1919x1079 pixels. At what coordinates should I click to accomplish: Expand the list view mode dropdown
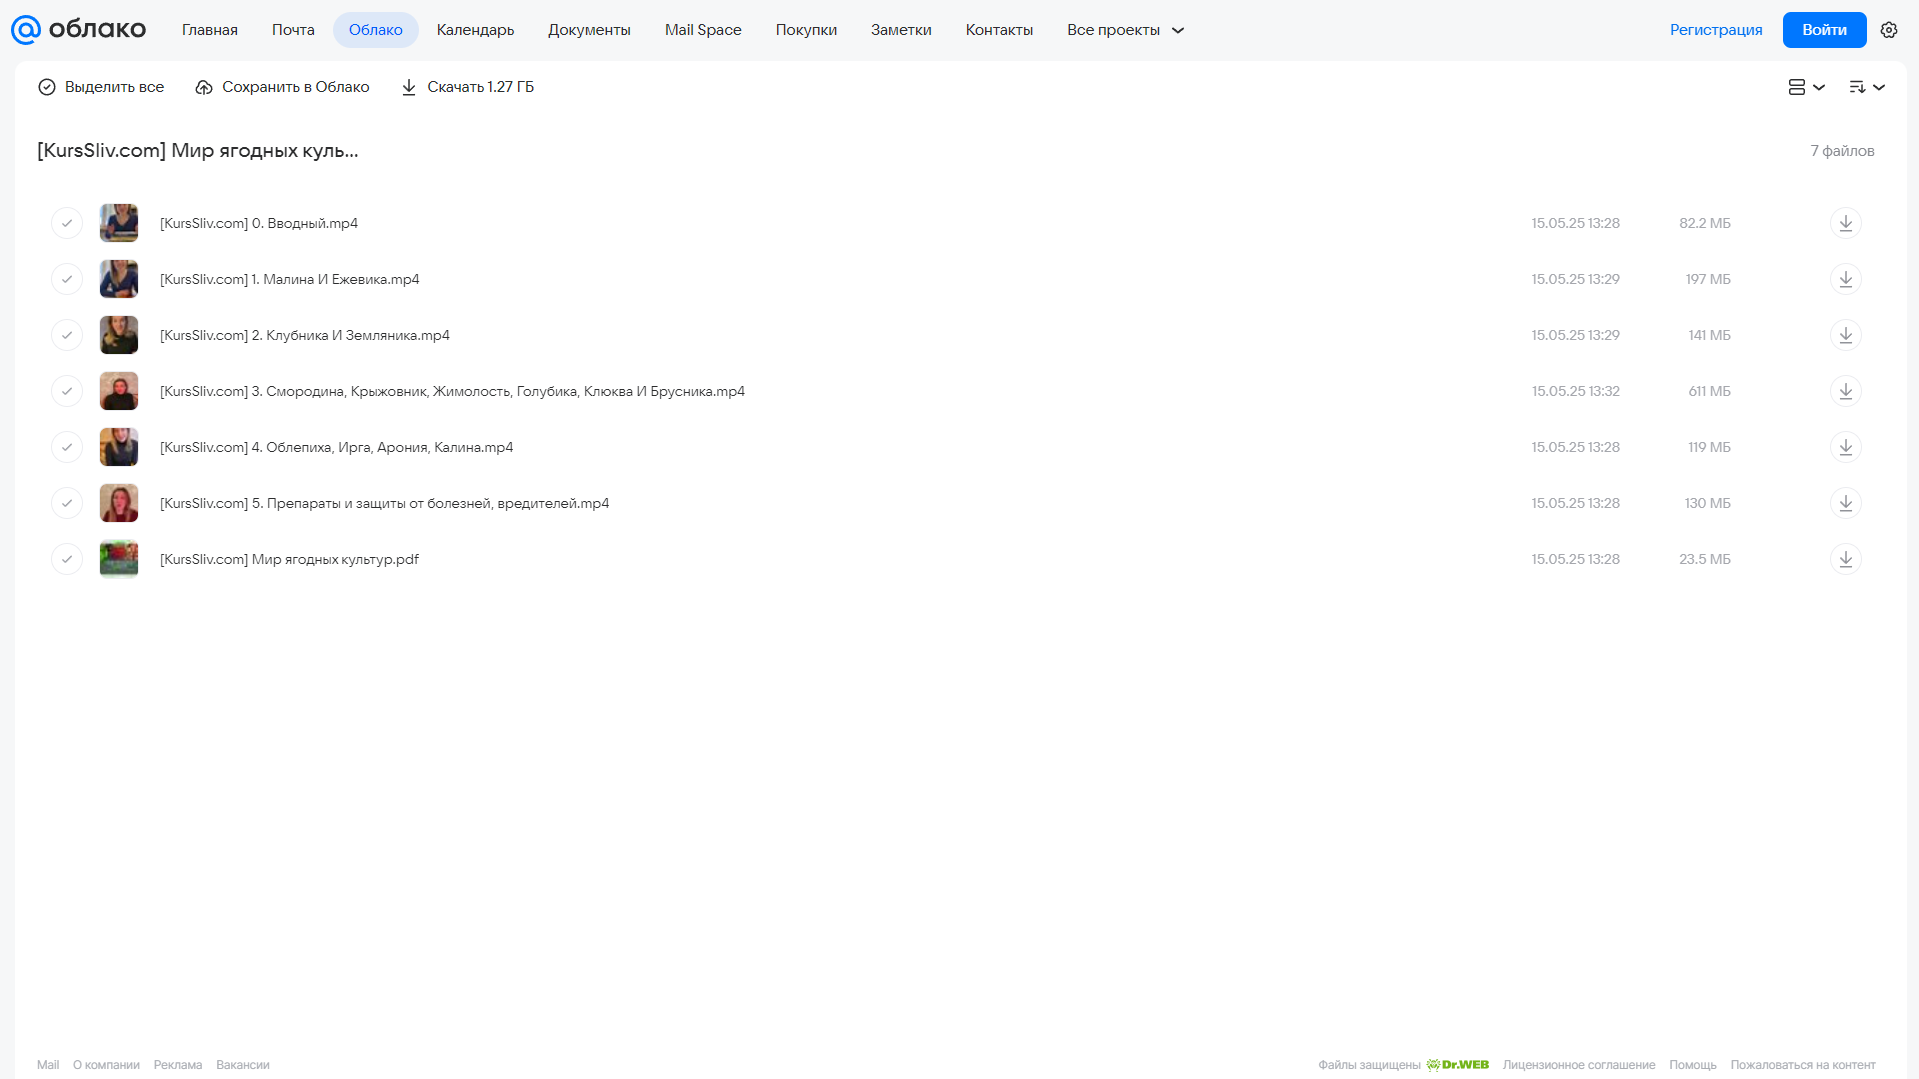click(1806, 87)
